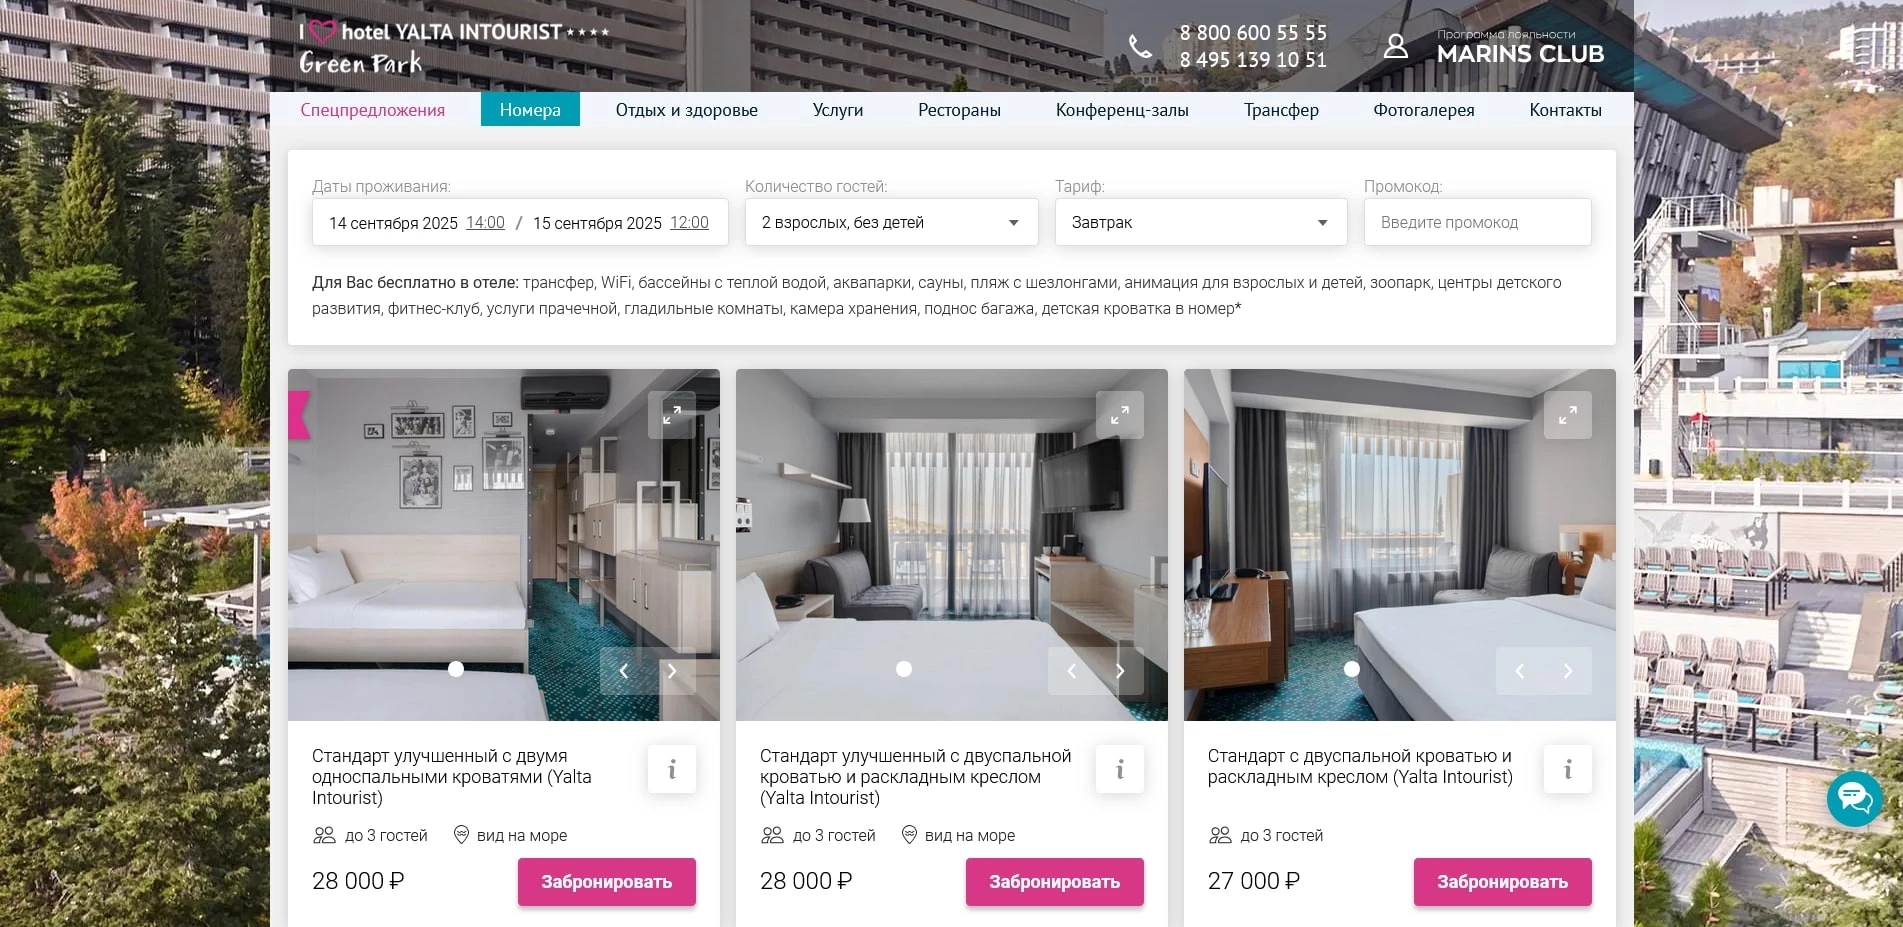The height and width of the screenshot is (927, 1903).
Task: Show info for room with two single beds
Action: tap(672, 769)
